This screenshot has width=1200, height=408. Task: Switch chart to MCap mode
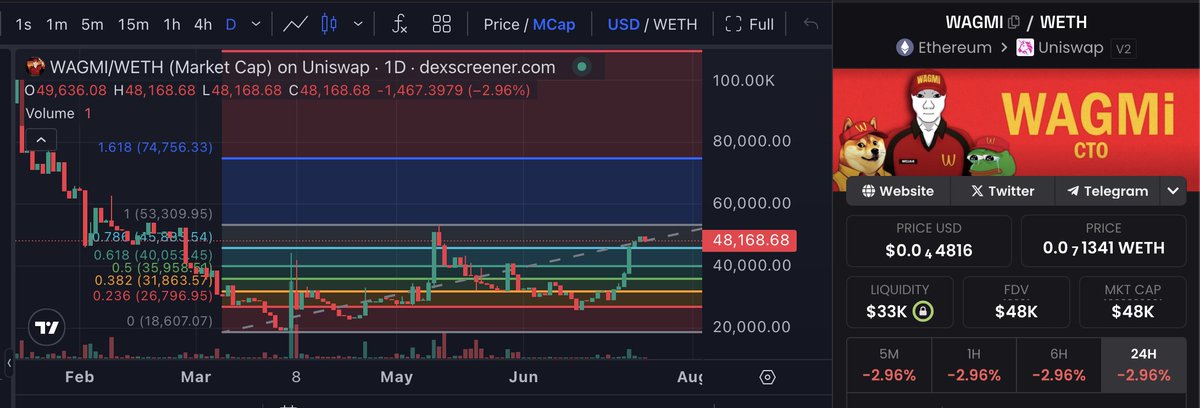[x=554, y=24]
